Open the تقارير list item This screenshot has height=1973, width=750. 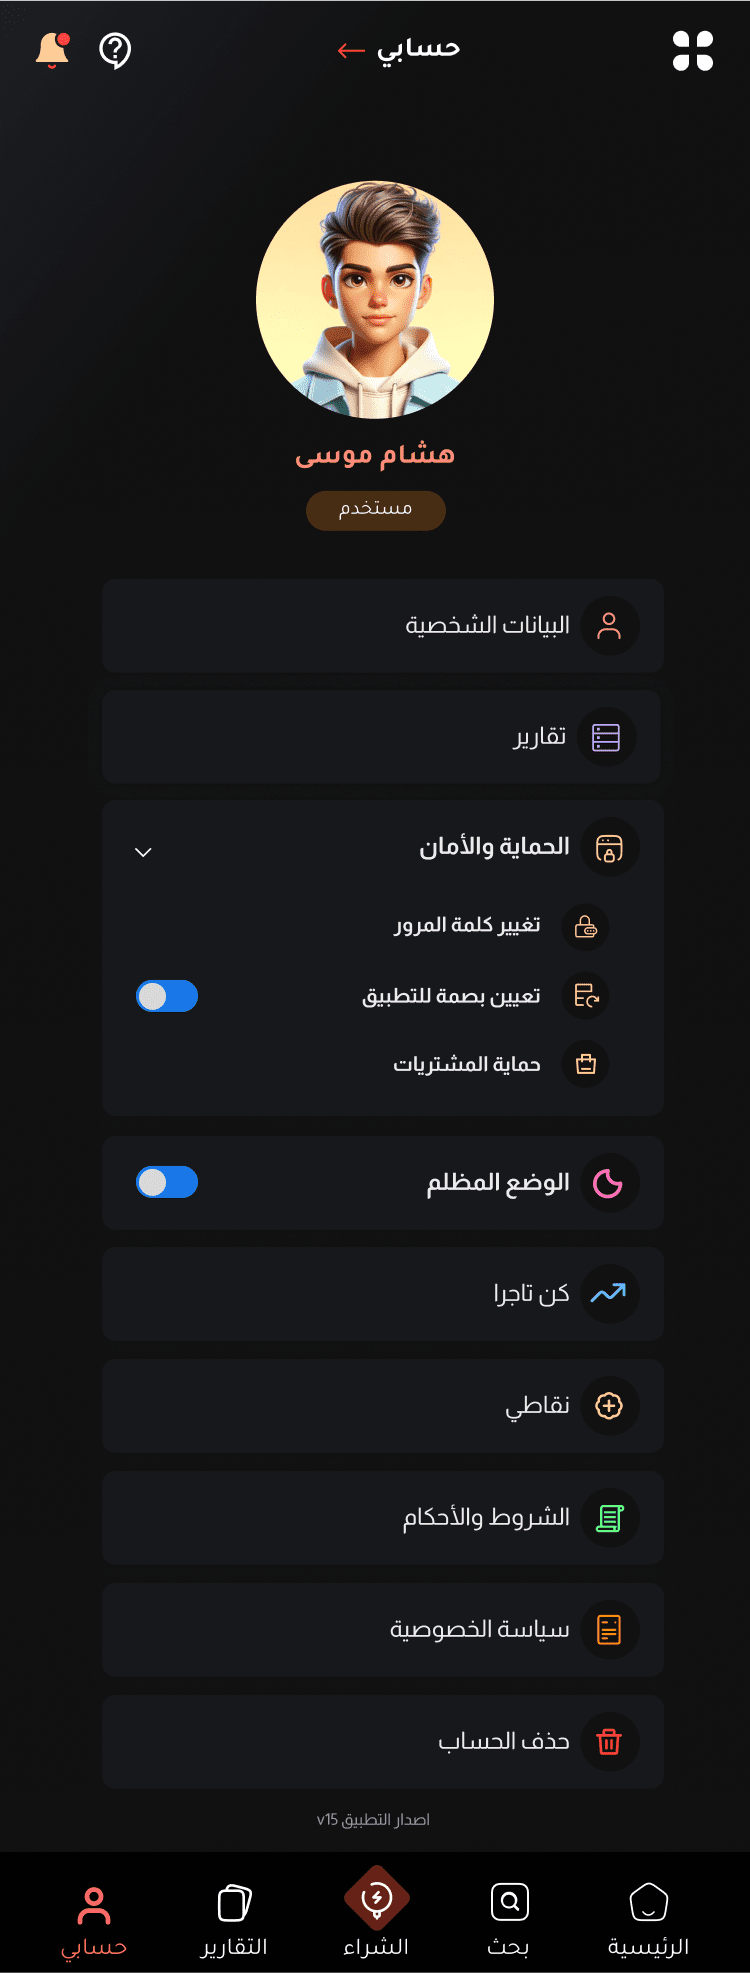tap(381, 737)
